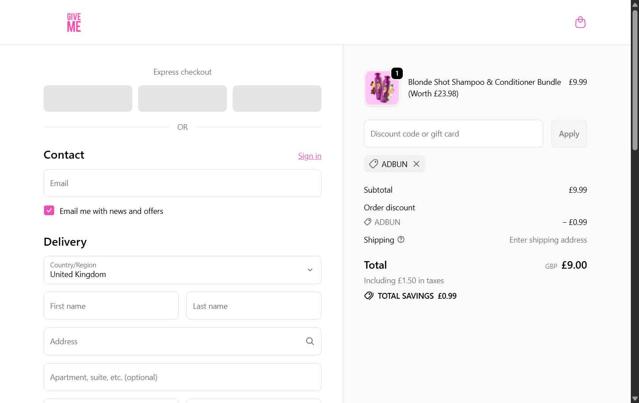The image size is (639, 403).
Task: Open the Country/Region dropdown
Action: click(183, 270)
